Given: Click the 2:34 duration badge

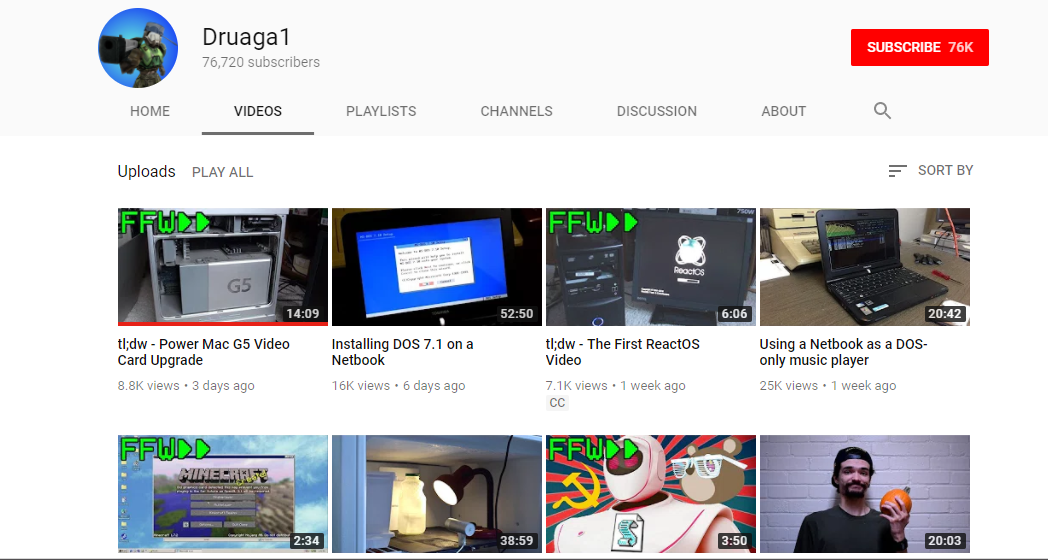Looking at the screenshot, I should (x=306, y=541).
